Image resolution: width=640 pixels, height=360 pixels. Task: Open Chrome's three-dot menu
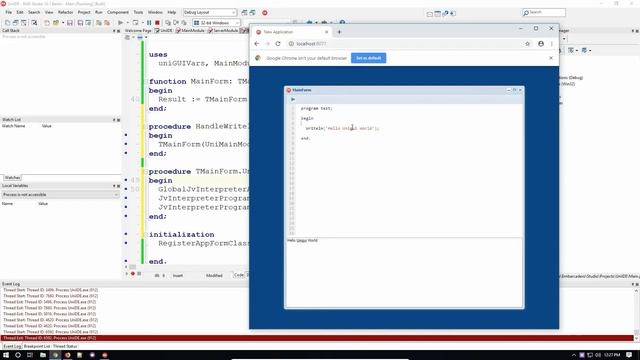click(x=551, y=44)
